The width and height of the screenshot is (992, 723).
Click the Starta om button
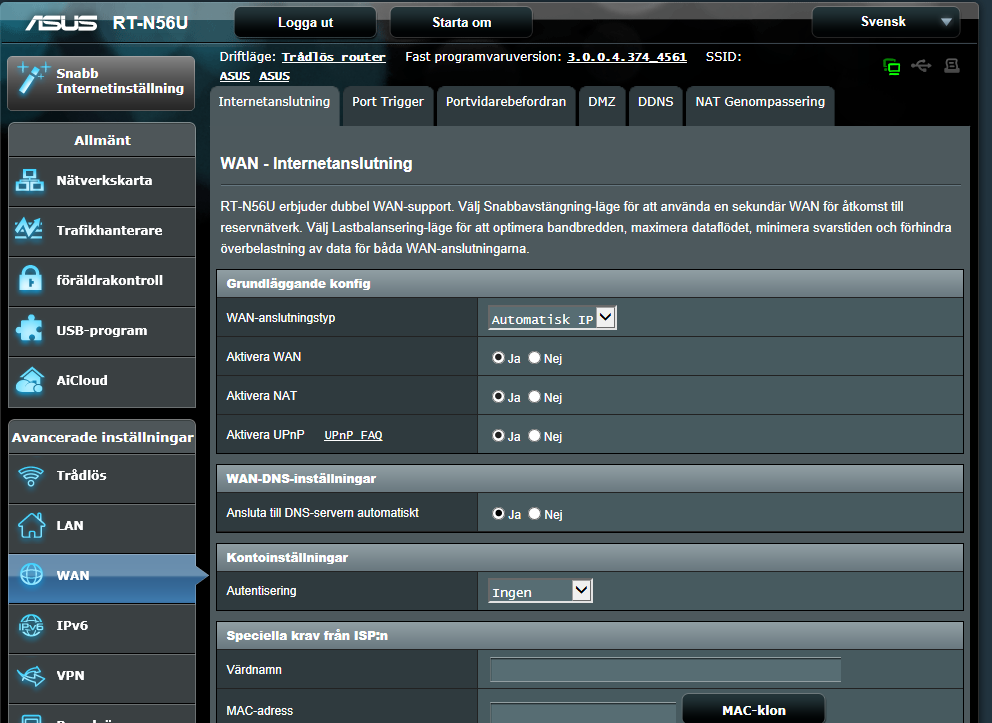click(461, 23)
